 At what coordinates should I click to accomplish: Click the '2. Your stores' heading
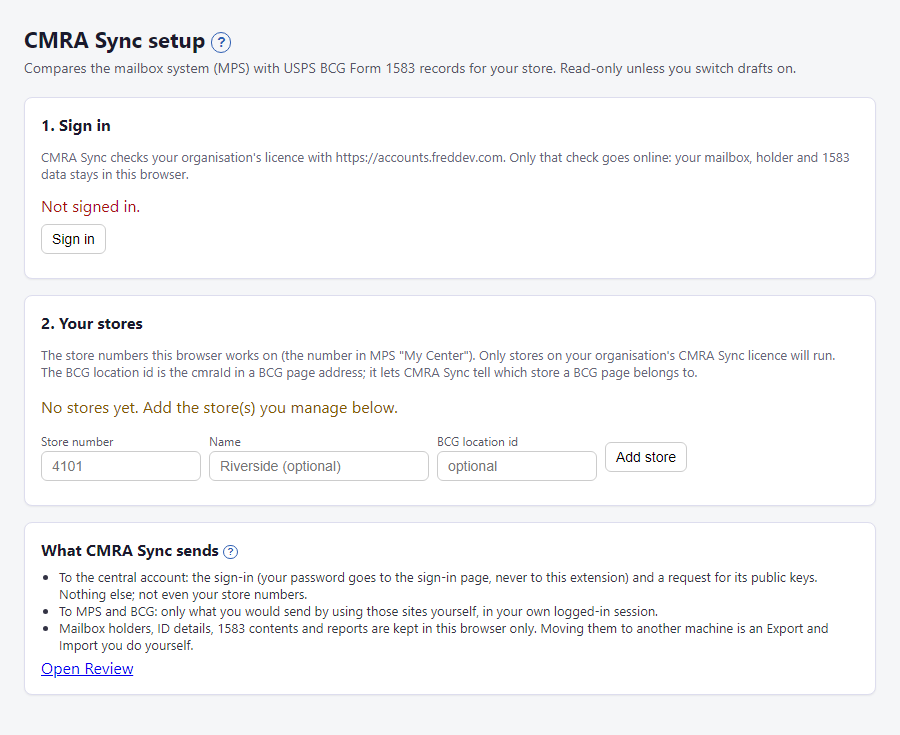(x=92, y=324)
